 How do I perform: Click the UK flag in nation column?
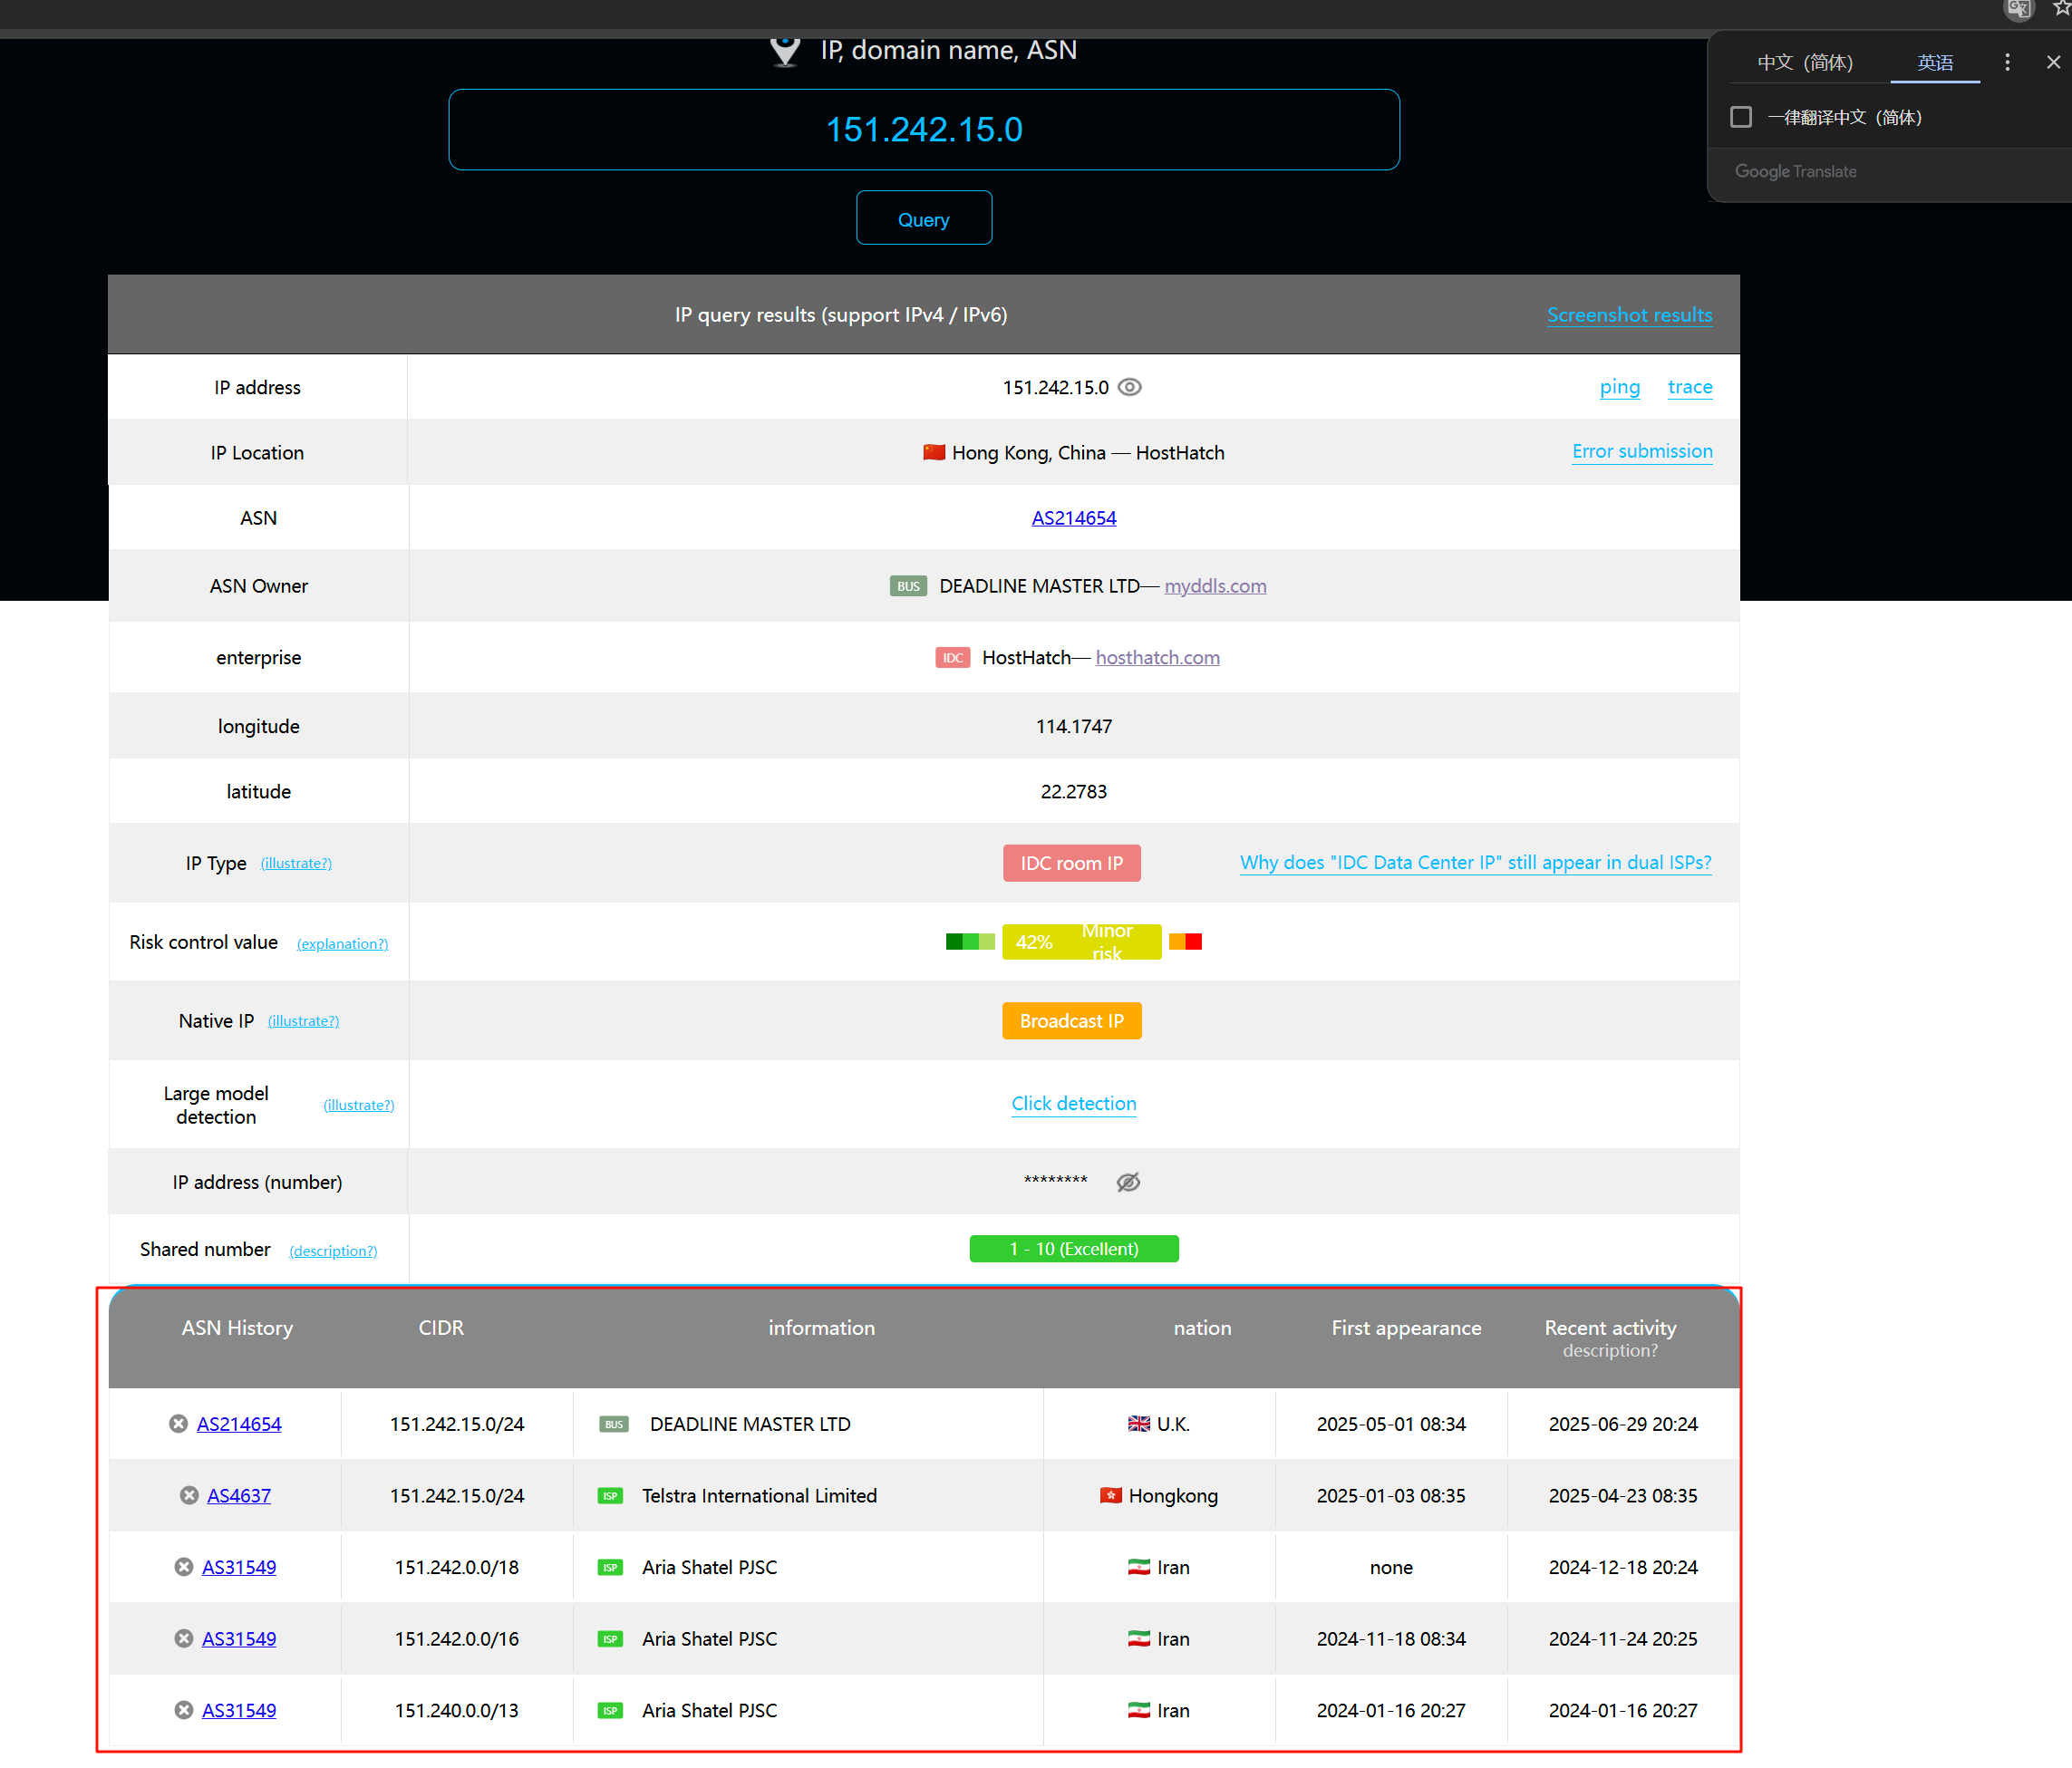pos(1138,1423)
